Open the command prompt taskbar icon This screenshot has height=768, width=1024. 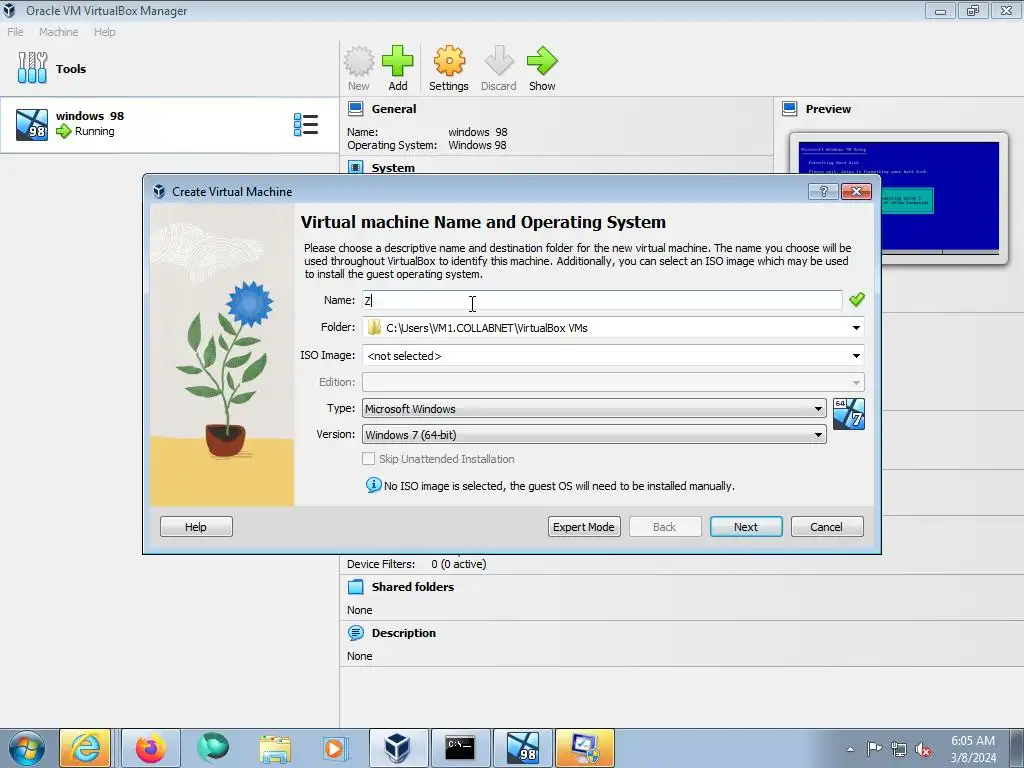pyautogui.click(x=460, y=748)
